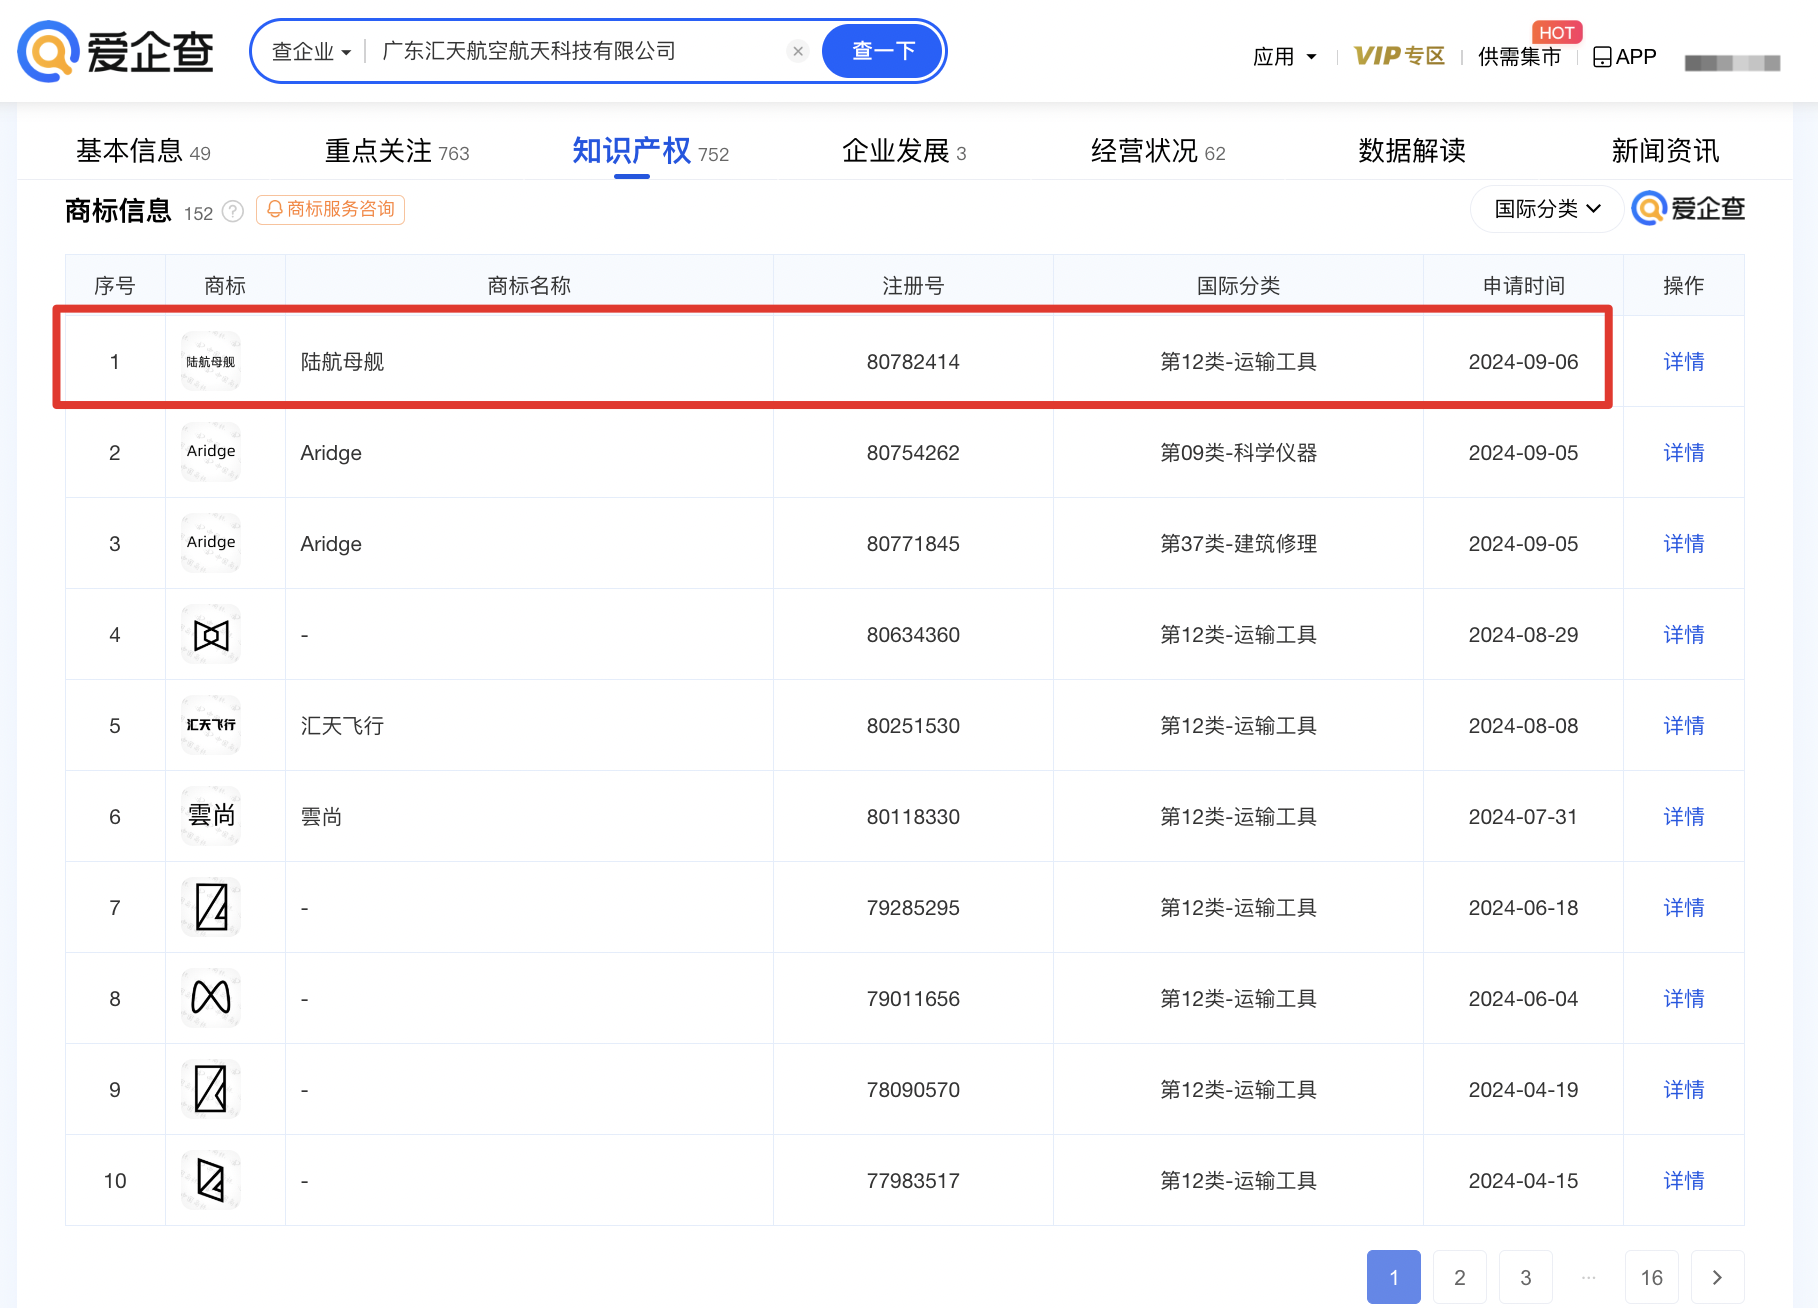Click the bow-tie shaped trademark in row 4
Image resolution: width=1818 pixels, height=1308 pixels.
[211, 635]
